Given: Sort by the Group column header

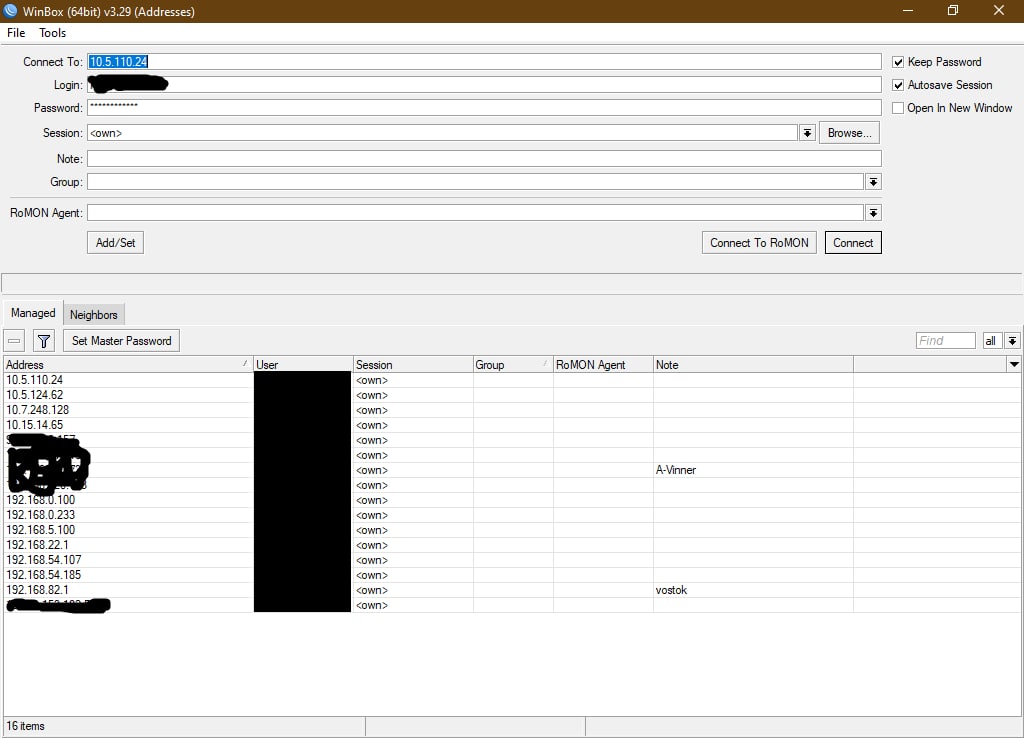Looking at the screenshot, I should 513,364.
